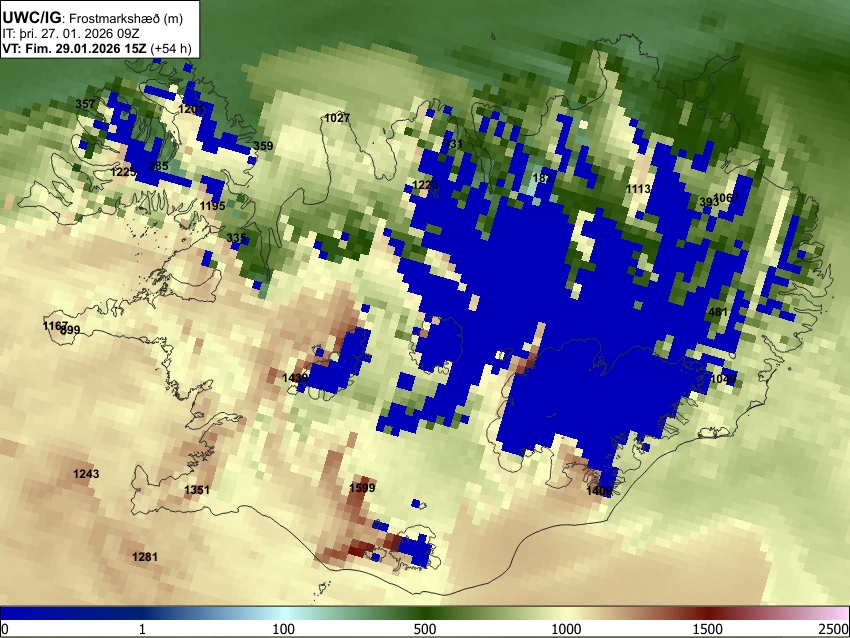Screen dimensions: 850x638
Task: Click the color scale label "1500"
Action: [708, 629]
